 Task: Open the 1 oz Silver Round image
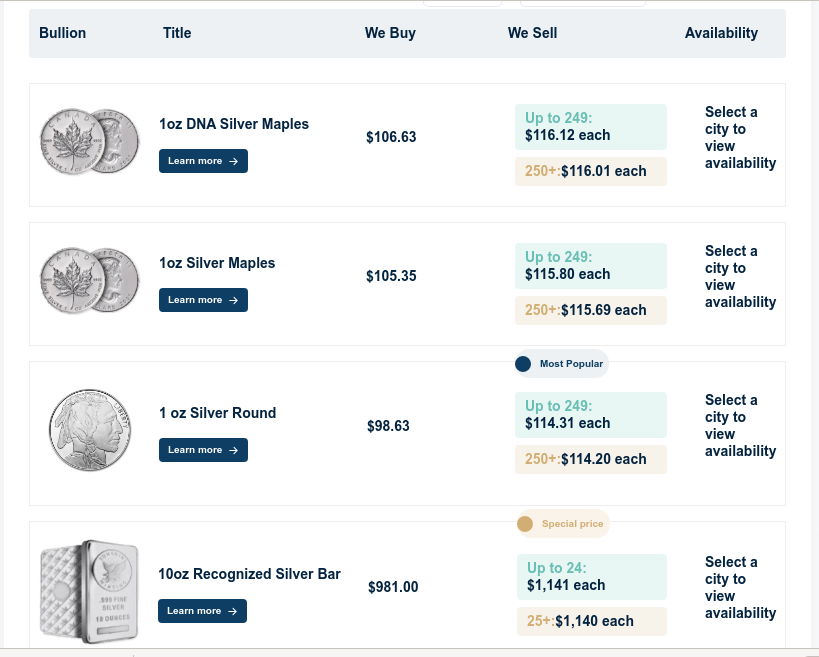90,431
